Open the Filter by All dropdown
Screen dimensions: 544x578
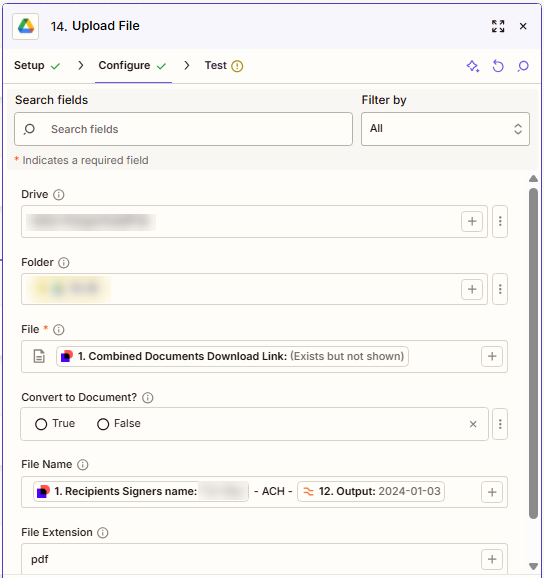445,129
